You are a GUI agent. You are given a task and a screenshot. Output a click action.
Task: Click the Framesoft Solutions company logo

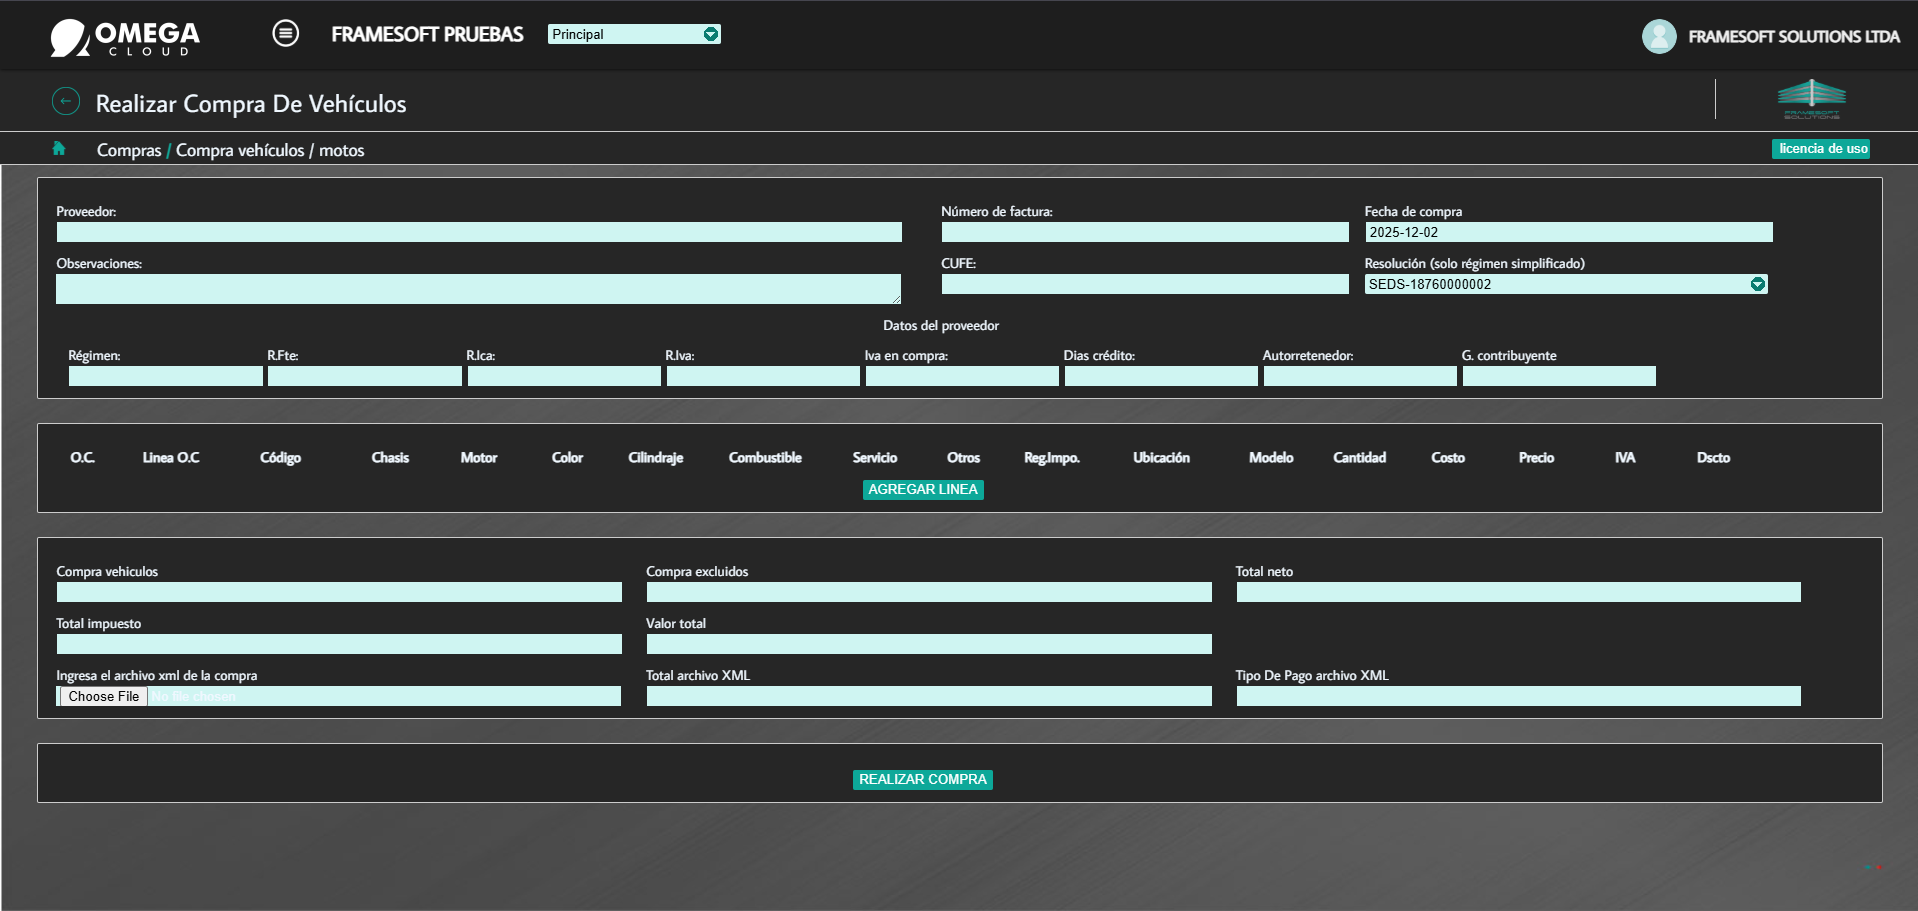pyautogui.click(x=1811, y=99)
